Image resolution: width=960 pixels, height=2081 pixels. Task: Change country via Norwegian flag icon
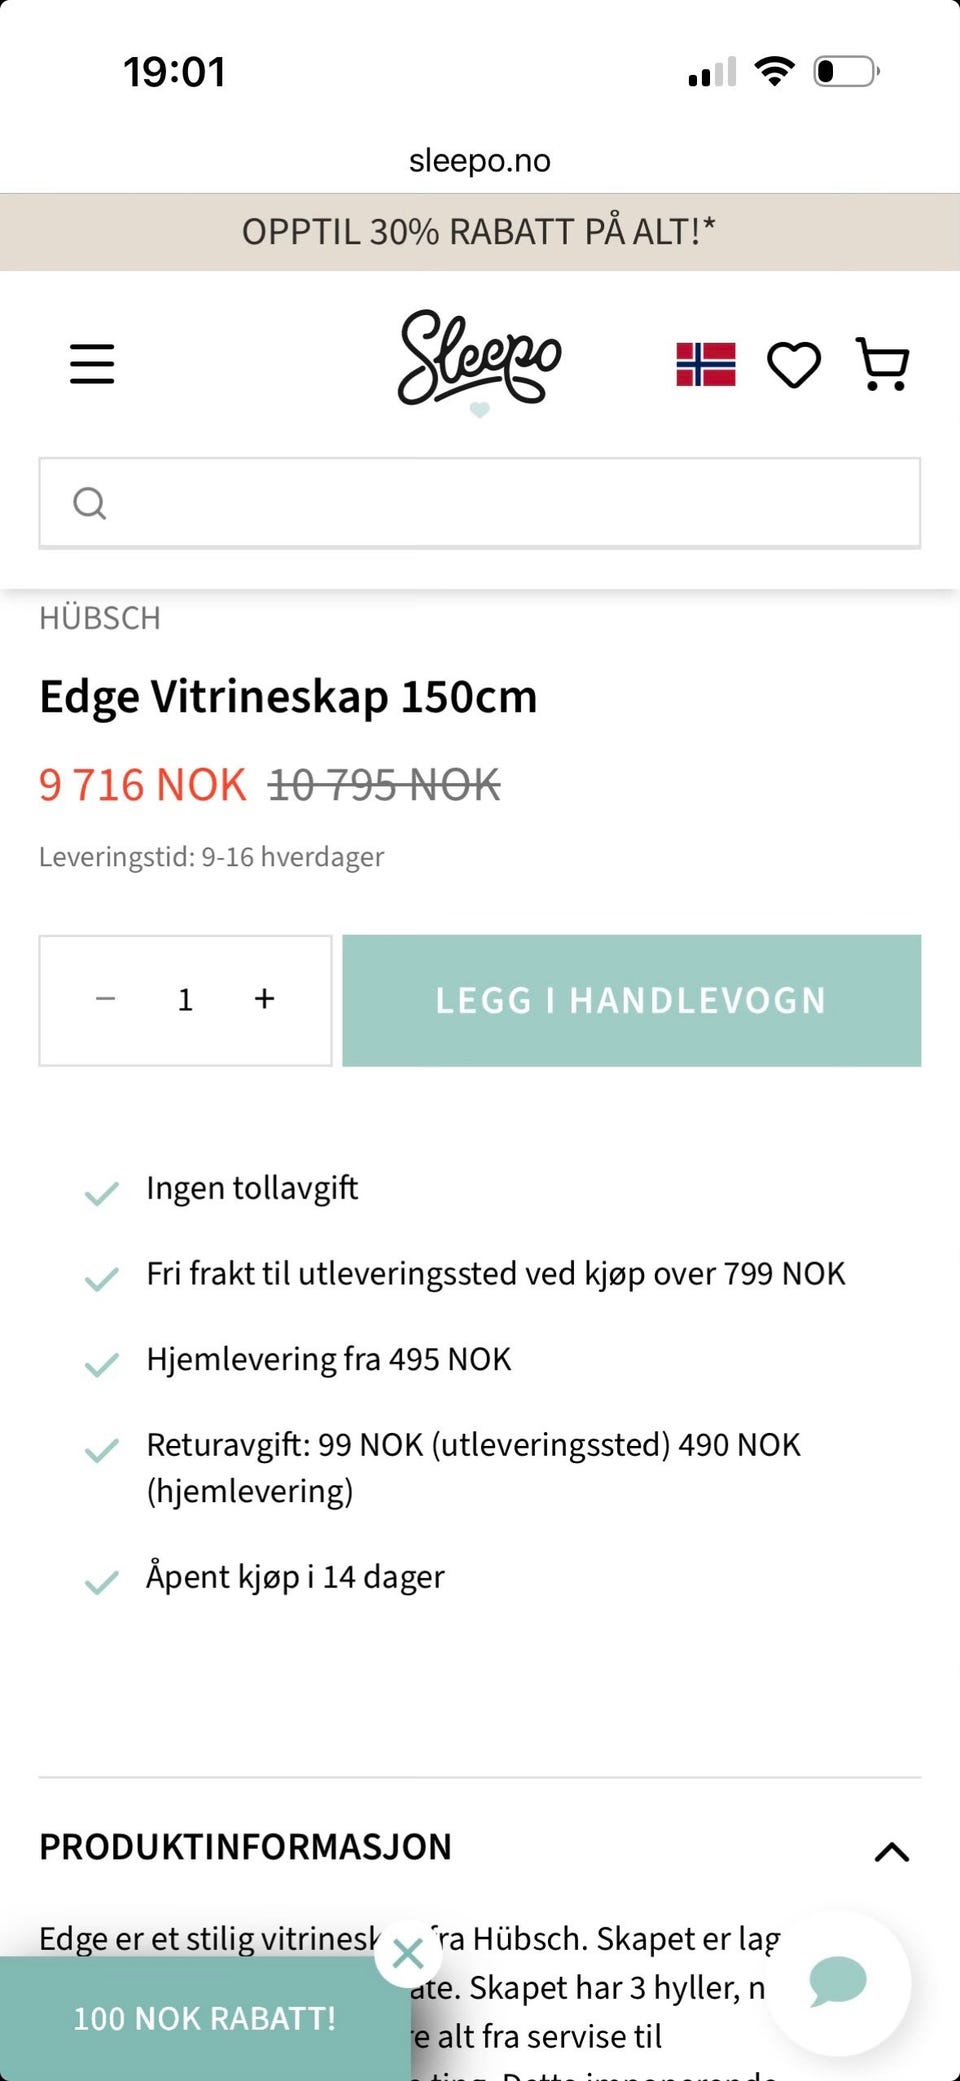tap(706, 364)
